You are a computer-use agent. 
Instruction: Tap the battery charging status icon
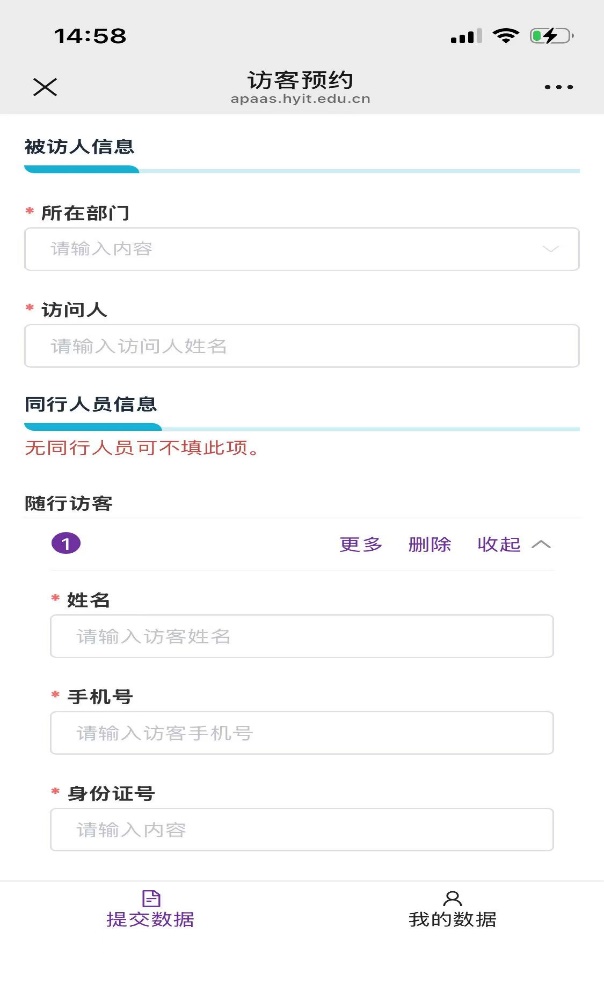pos(550,36)
